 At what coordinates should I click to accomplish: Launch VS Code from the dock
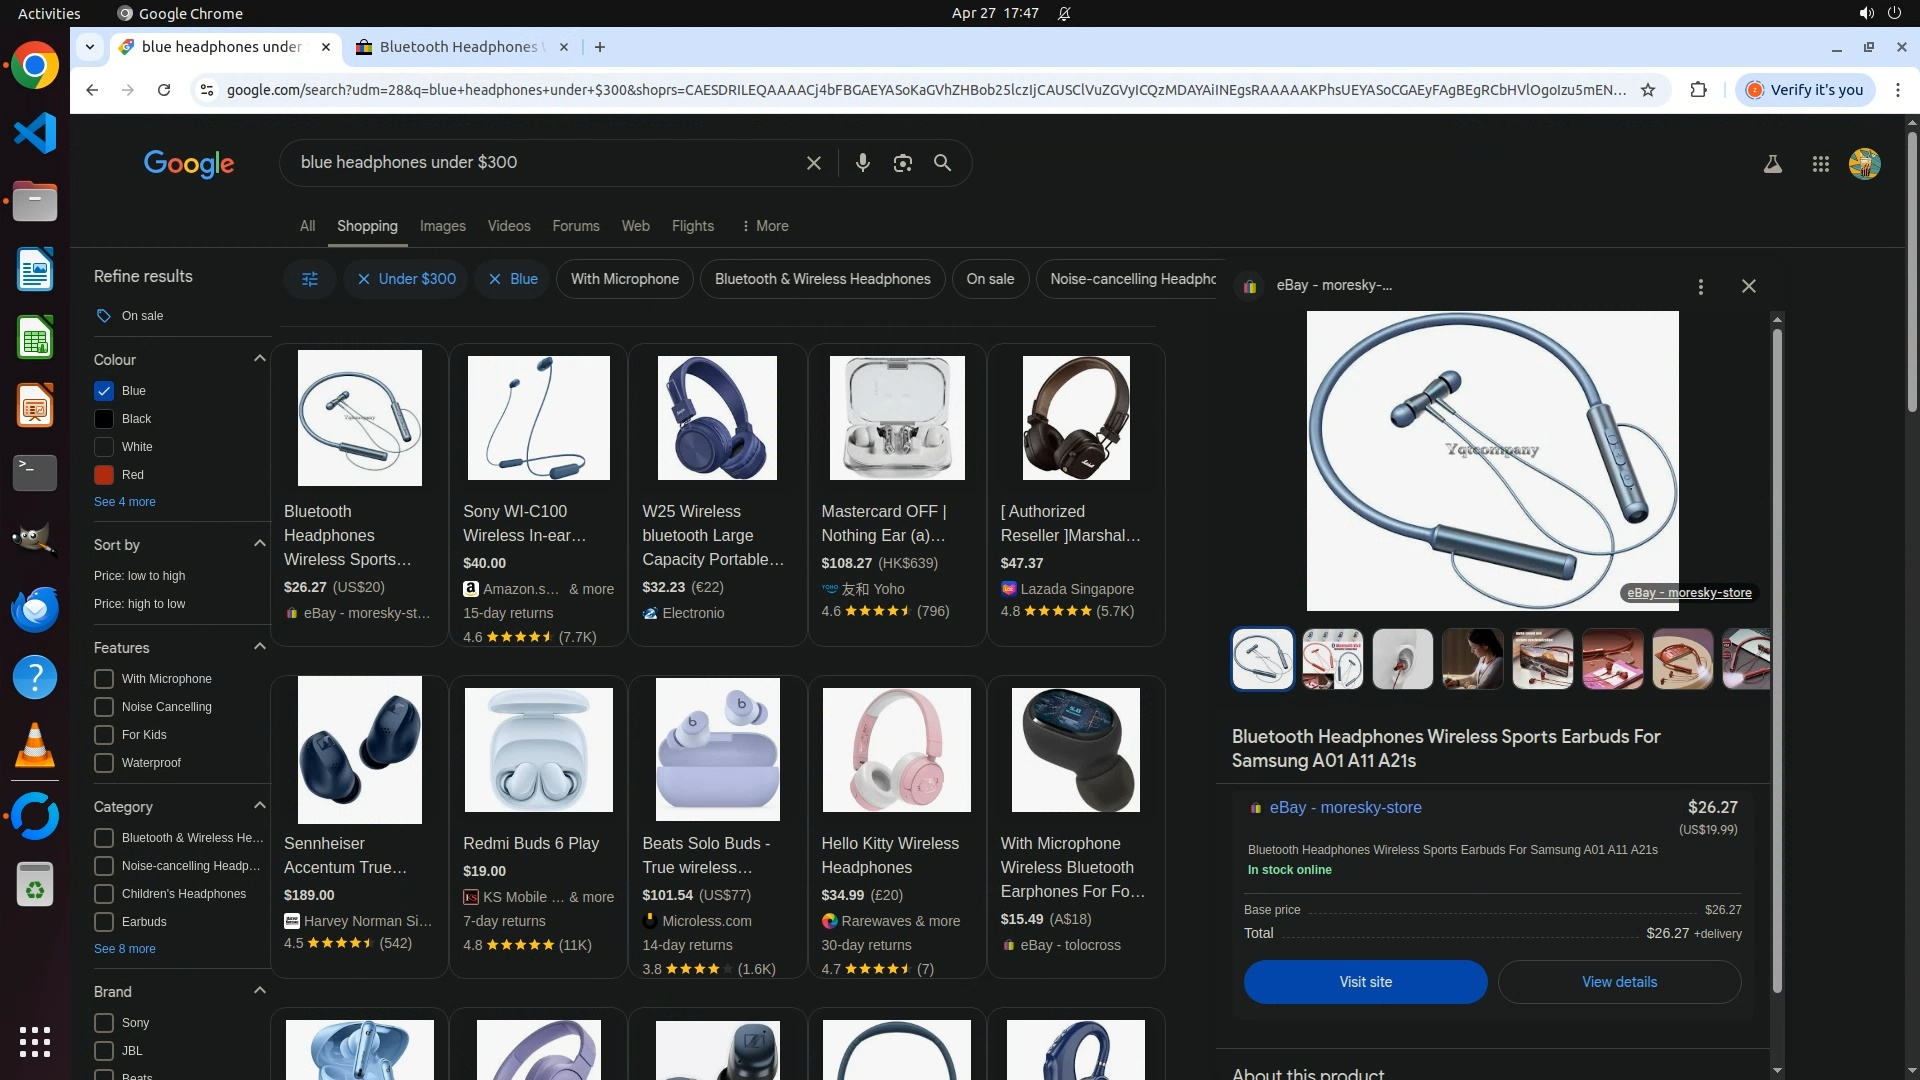click(35, 133)
